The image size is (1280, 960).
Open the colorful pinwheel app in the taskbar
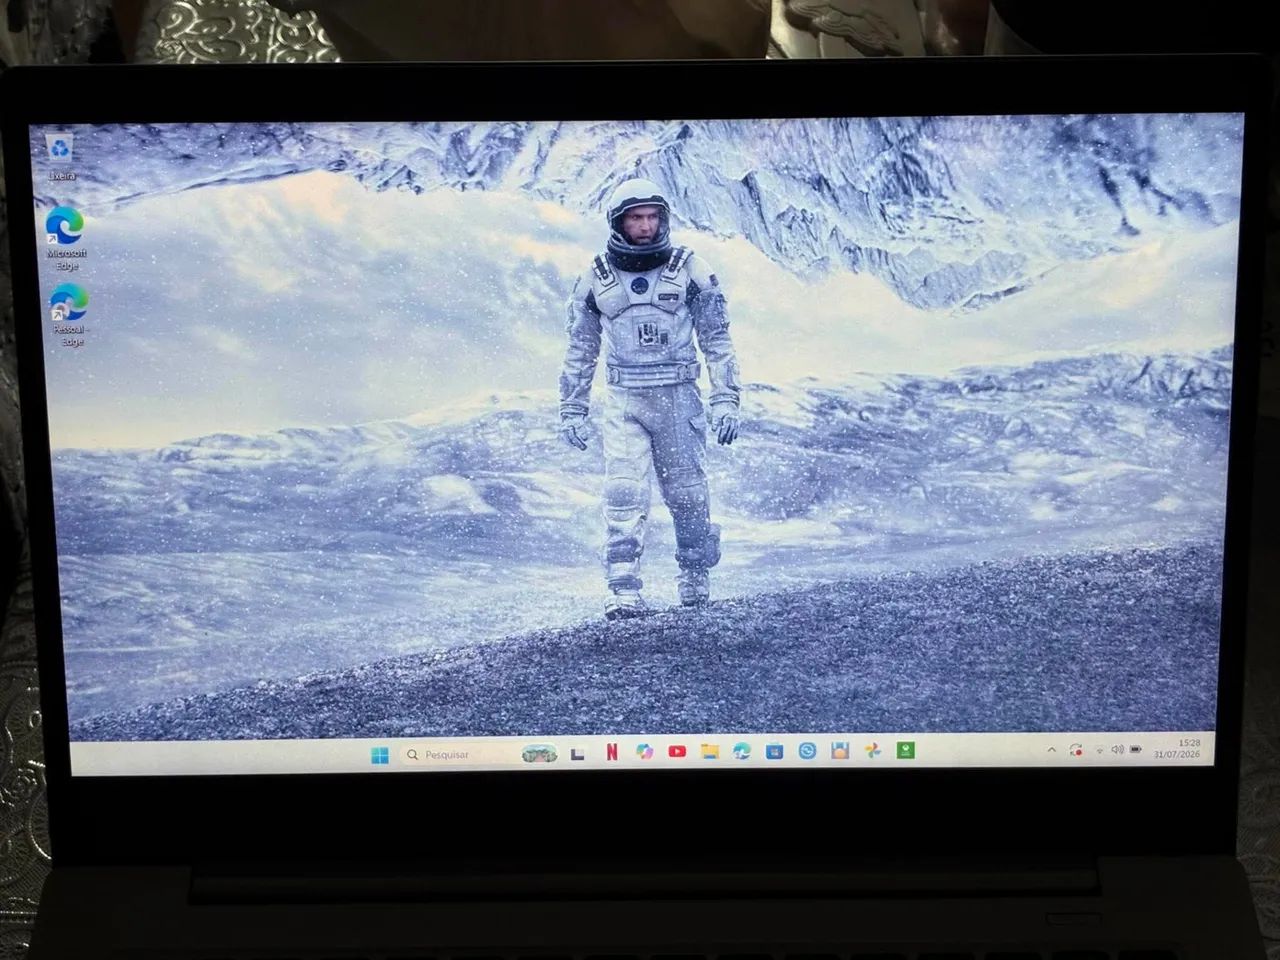(x=873, y=750)
